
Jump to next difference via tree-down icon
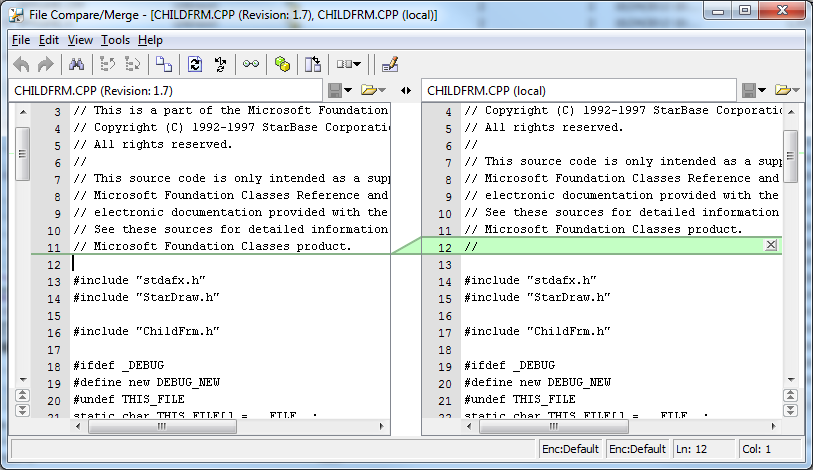coord(132,64)
